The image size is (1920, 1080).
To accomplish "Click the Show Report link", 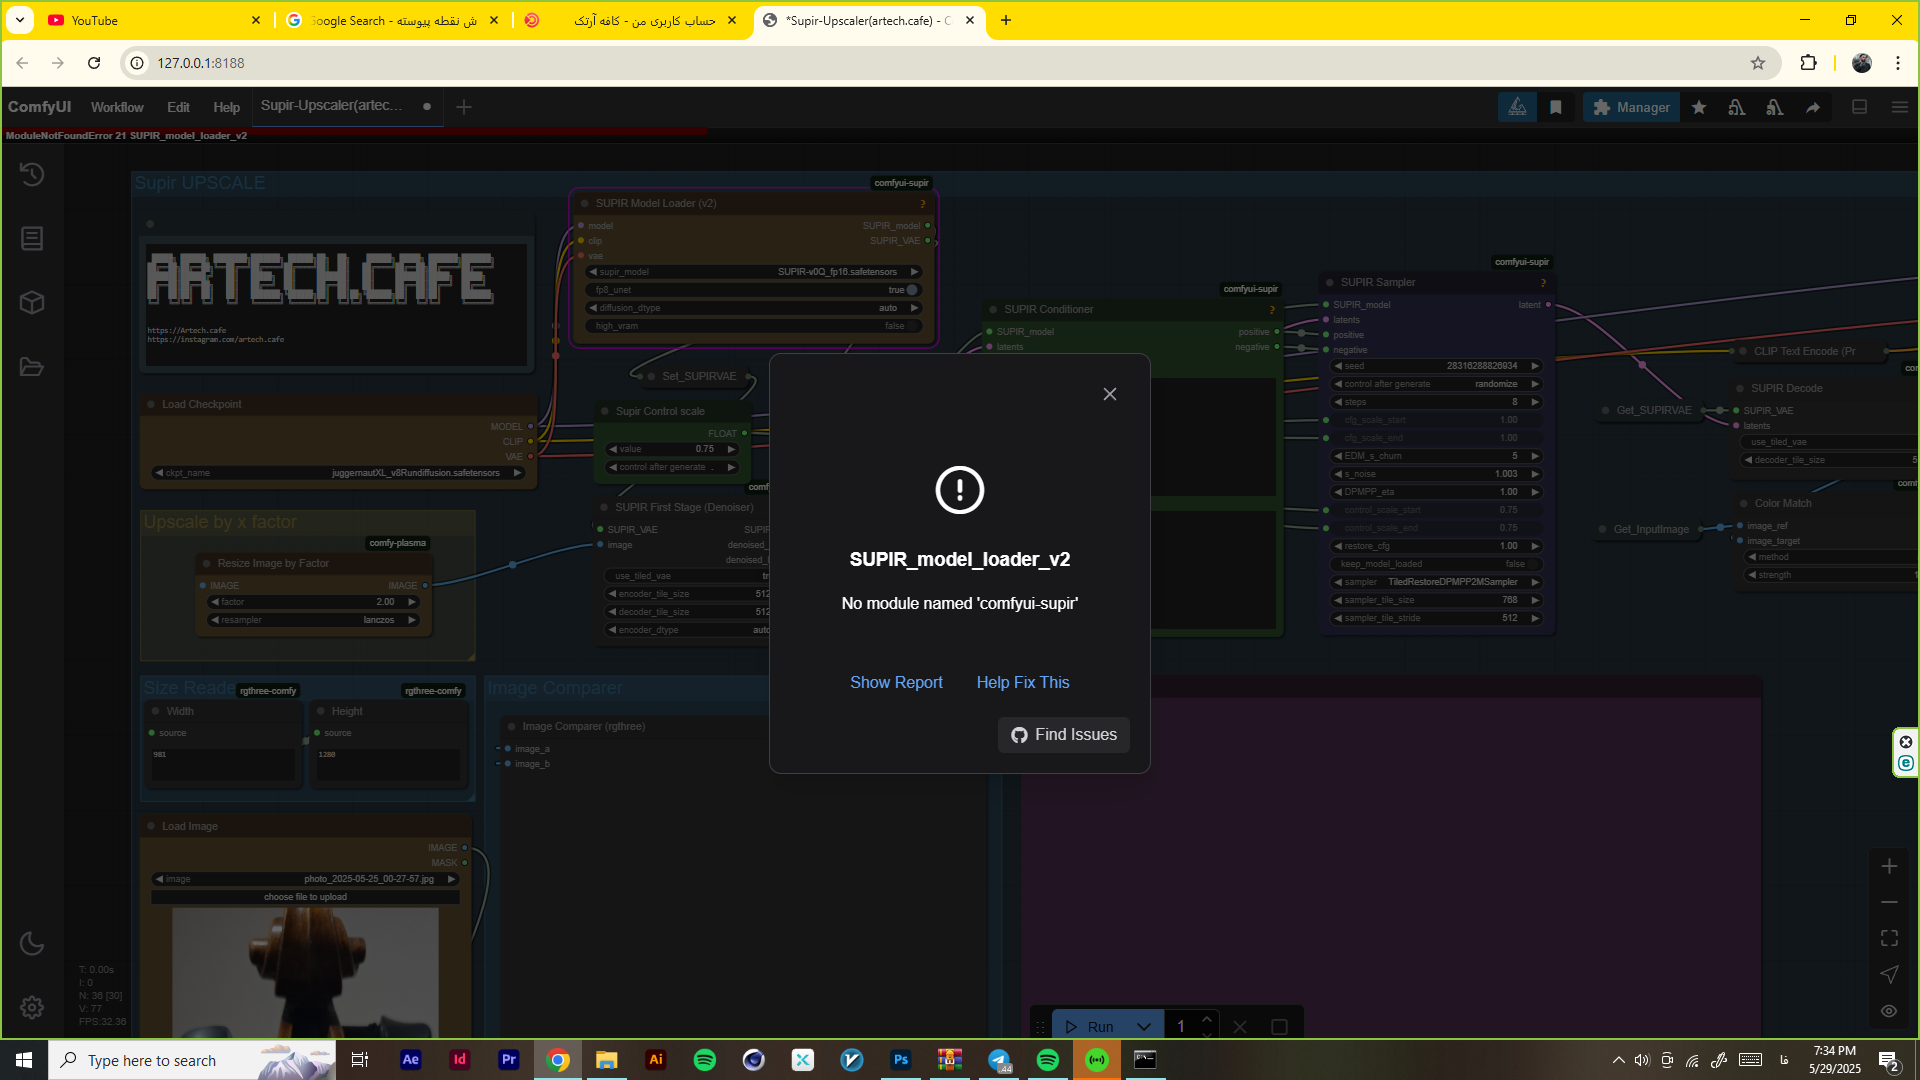I will [895, 682].
